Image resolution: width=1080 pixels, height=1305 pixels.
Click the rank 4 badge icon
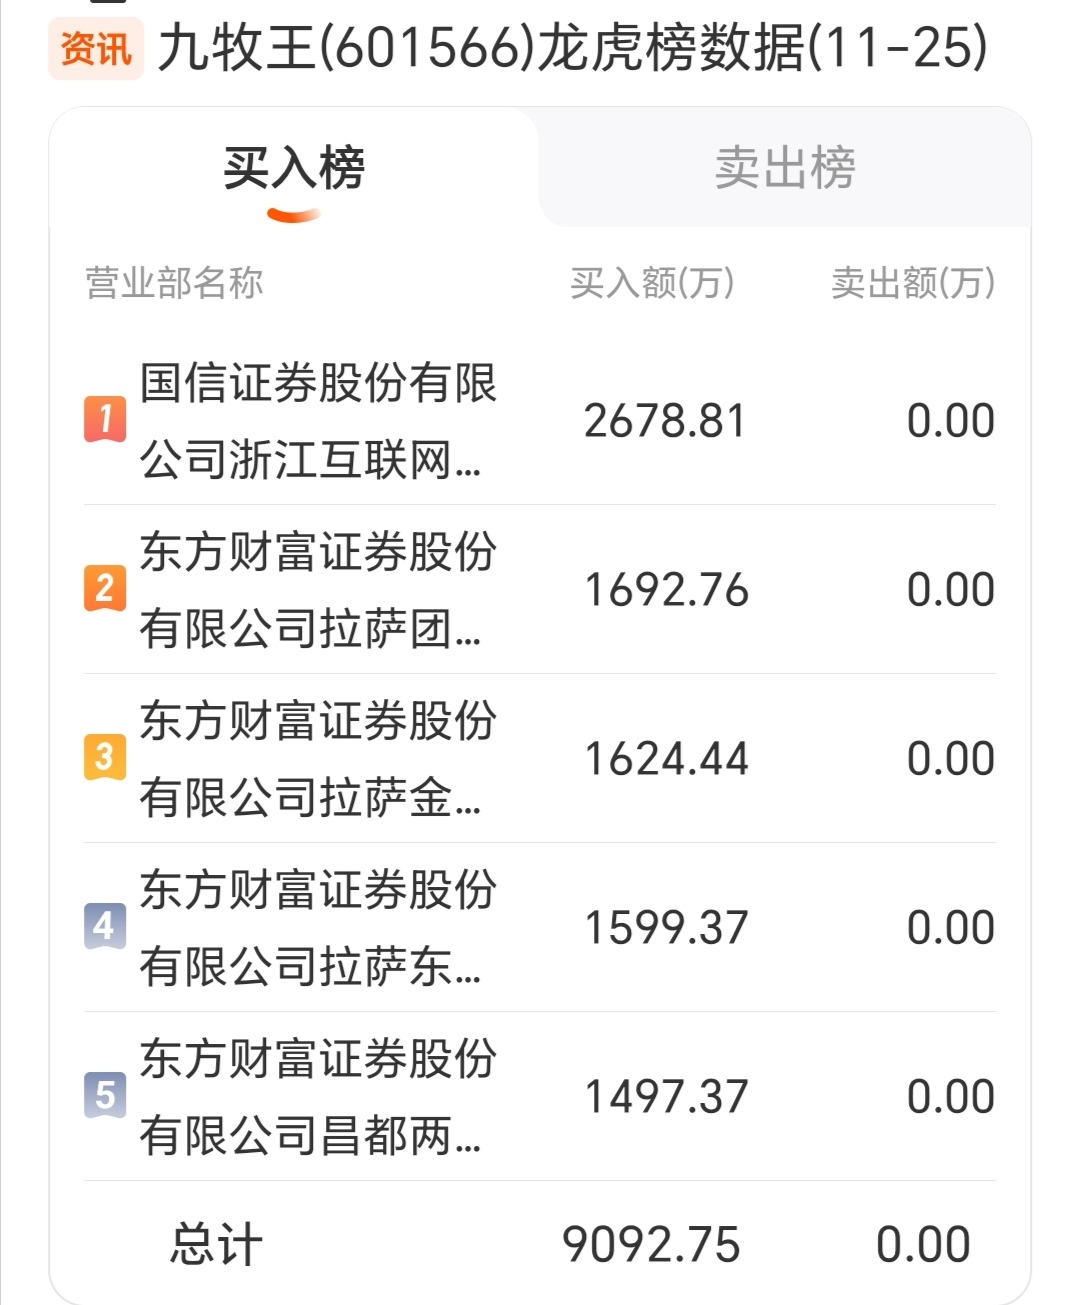tap(105, 926)
